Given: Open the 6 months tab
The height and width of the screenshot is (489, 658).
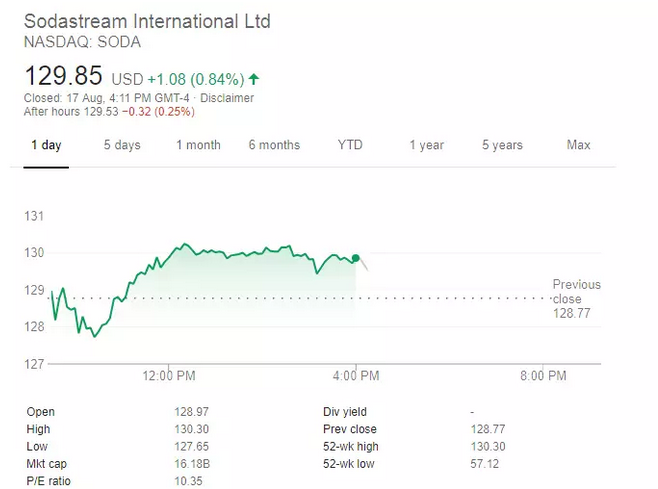Looking at the screenshot, I should pos(274,145).
